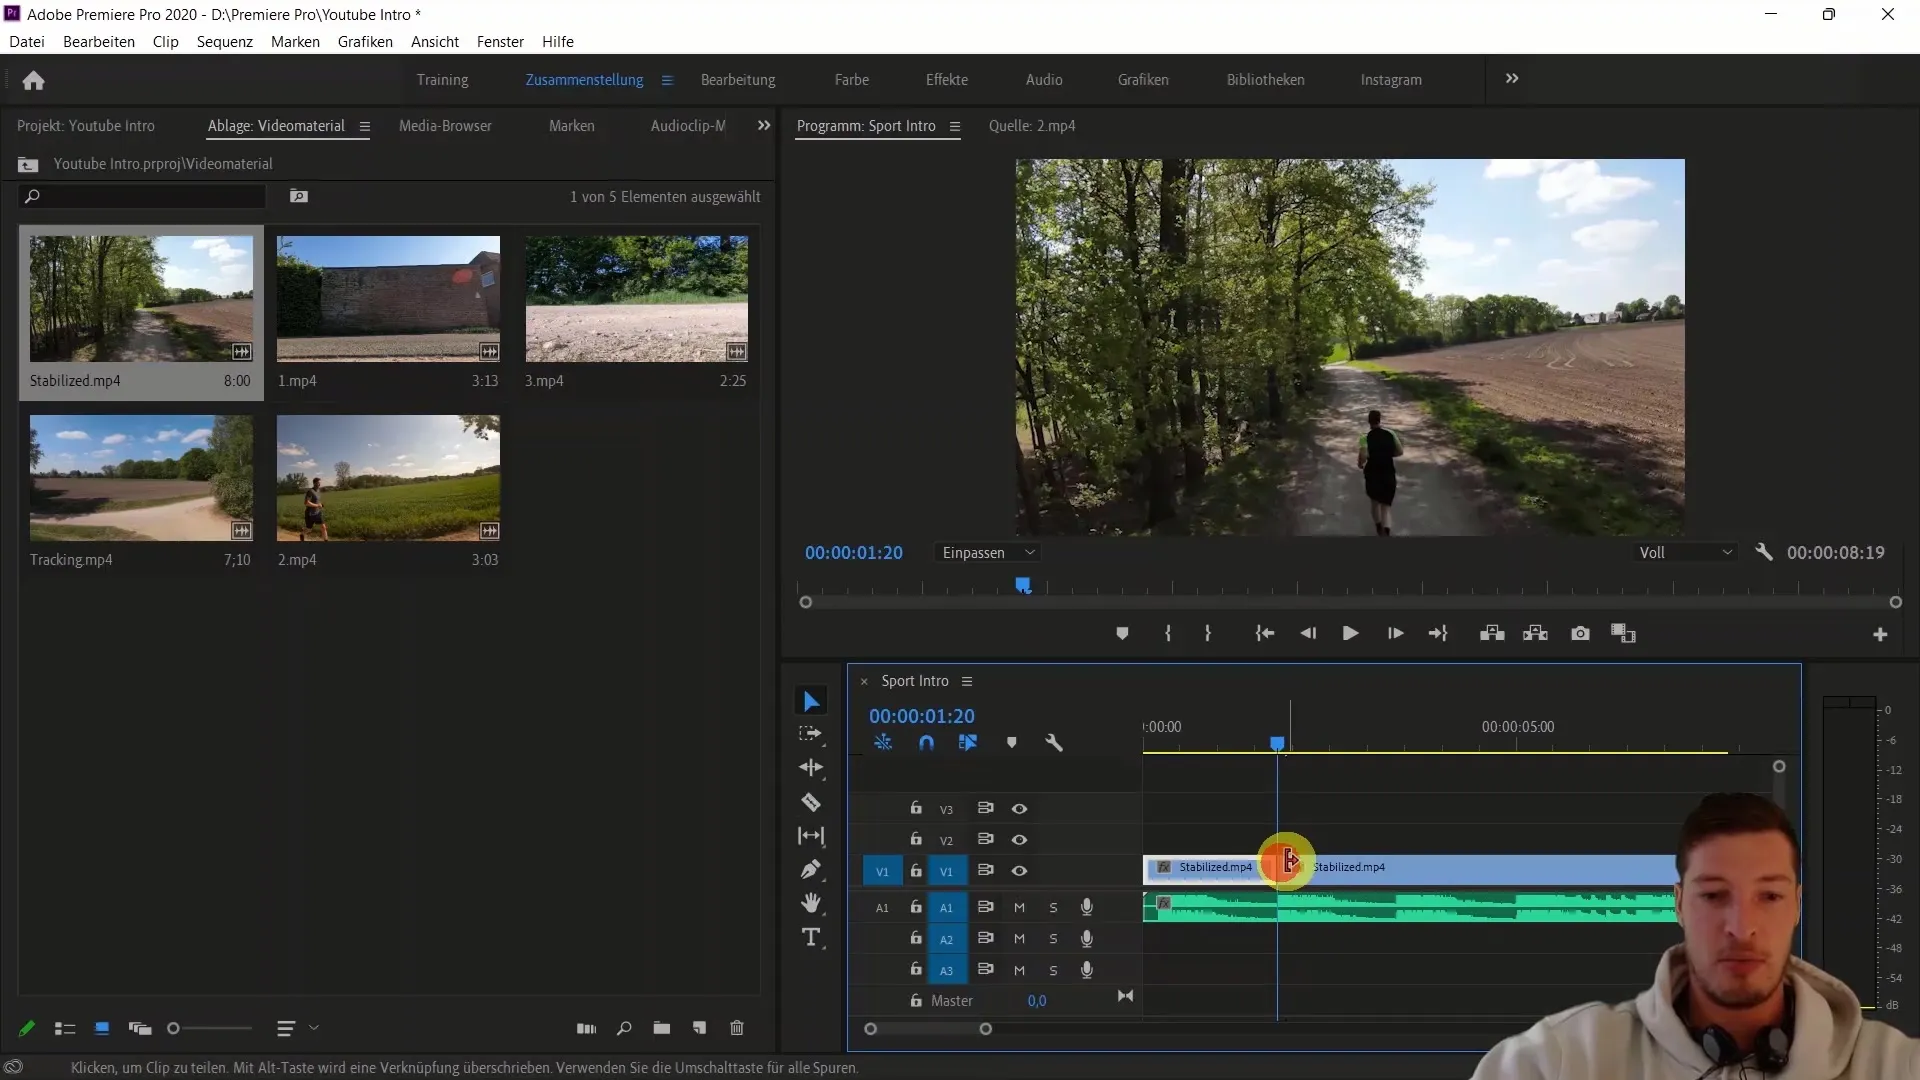Toggle Linked Selection in timeline
Image resolution: width=1920 pixels, height=1080 pixels.
pos(968,743)
